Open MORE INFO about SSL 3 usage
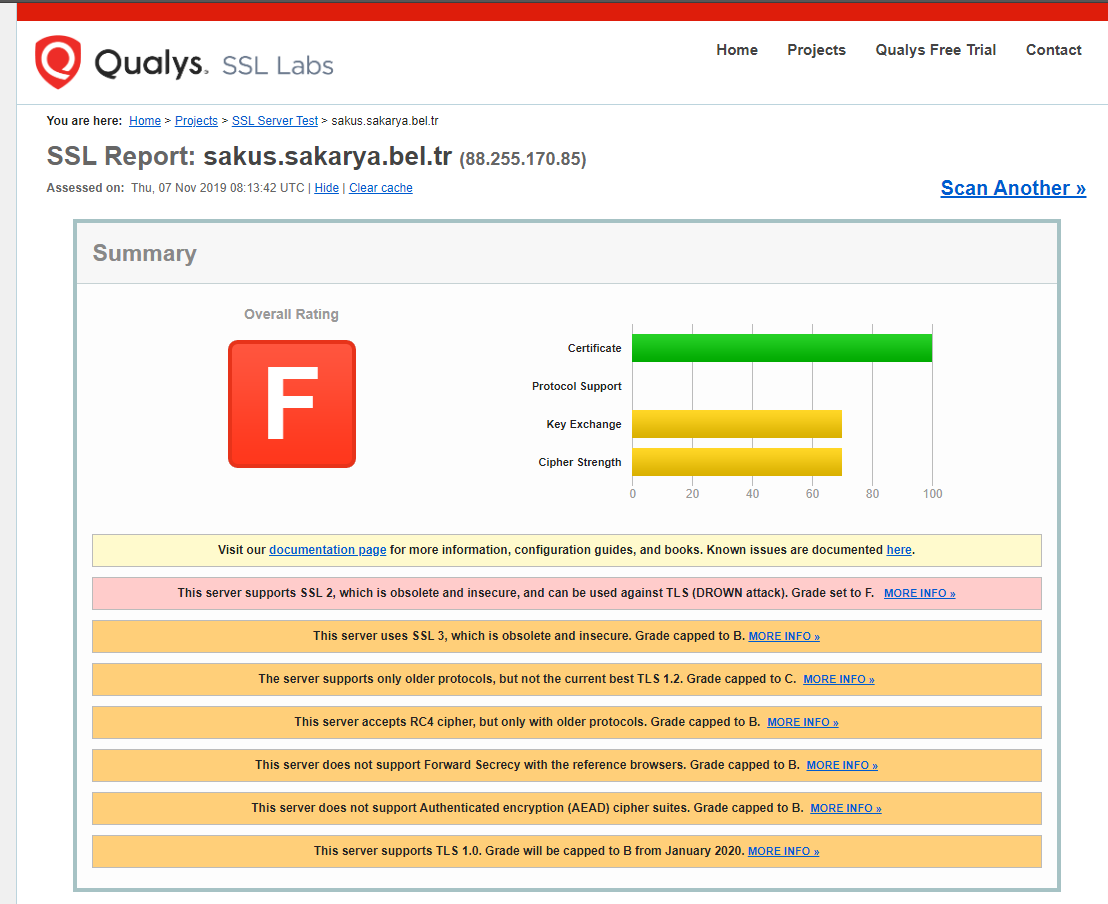The width and height of the screenshot is (1108, 904). (783, 635)
